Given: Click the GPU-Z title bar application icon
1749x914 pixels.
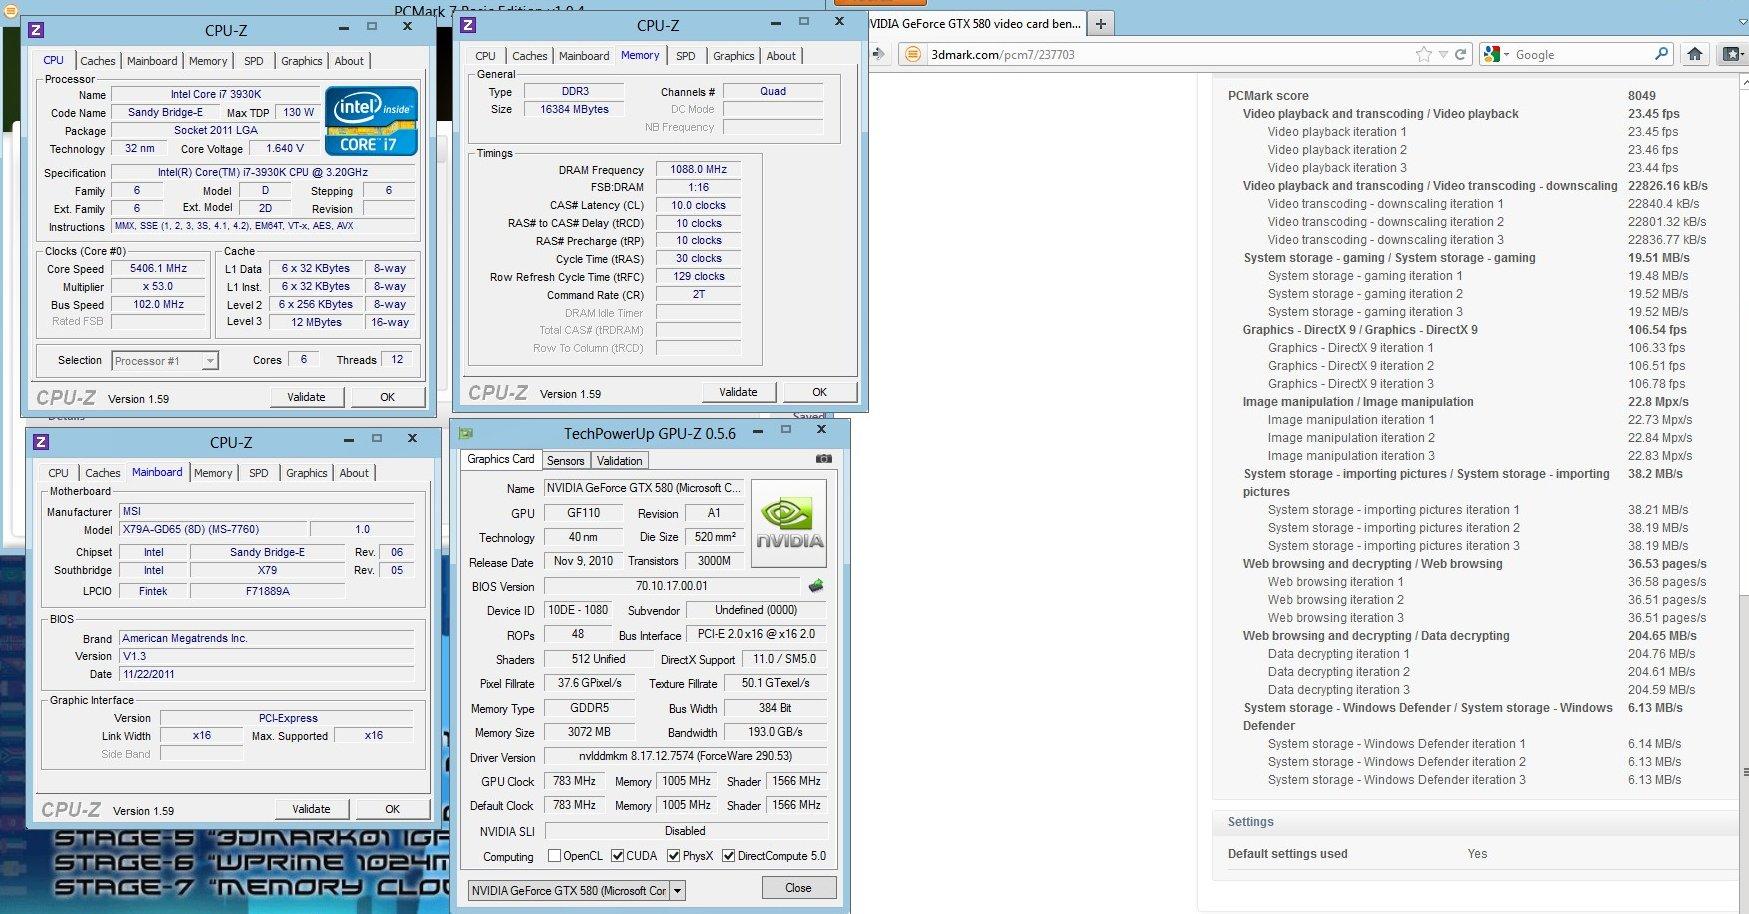Looking at the screenshot, I should point(466,434).
